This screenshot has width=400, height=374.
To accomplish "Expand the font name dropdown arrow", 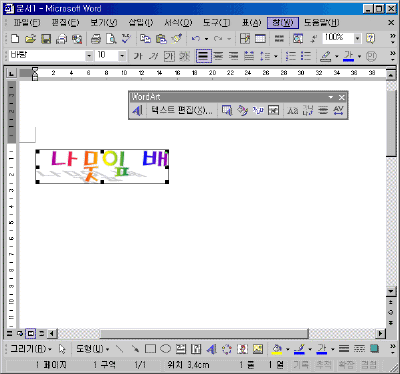I will tap(89, 56).
